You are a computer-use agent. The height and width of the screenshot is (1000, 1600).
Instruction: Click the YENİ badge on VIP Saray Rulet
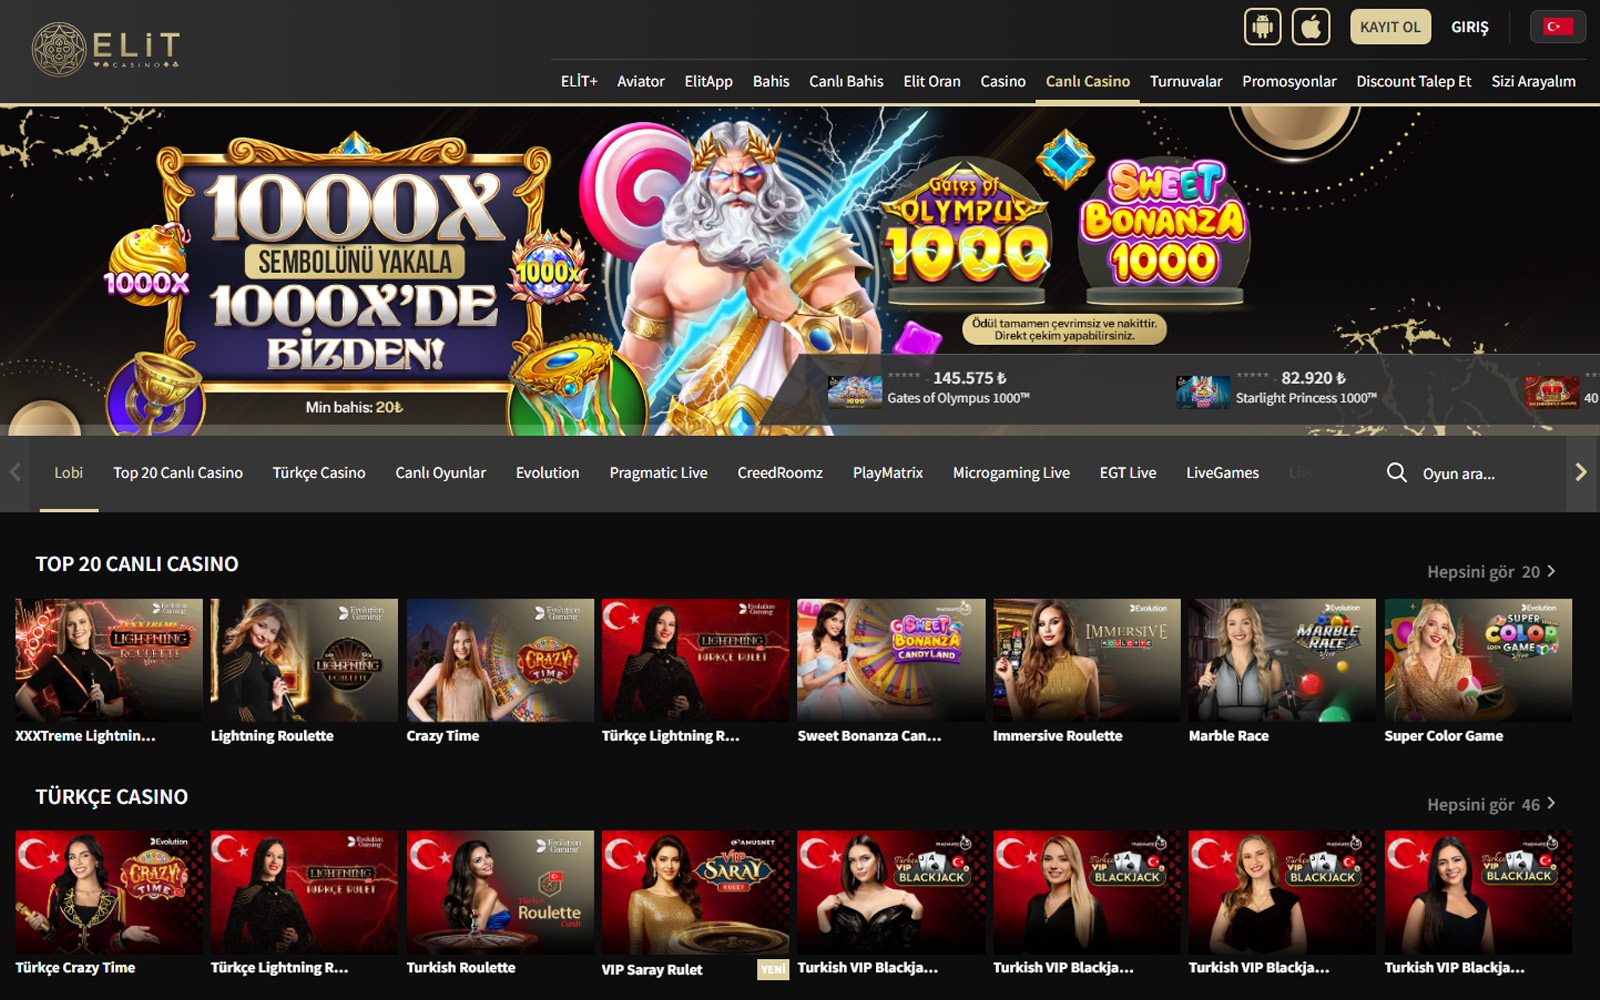click(x=772, y=969)
